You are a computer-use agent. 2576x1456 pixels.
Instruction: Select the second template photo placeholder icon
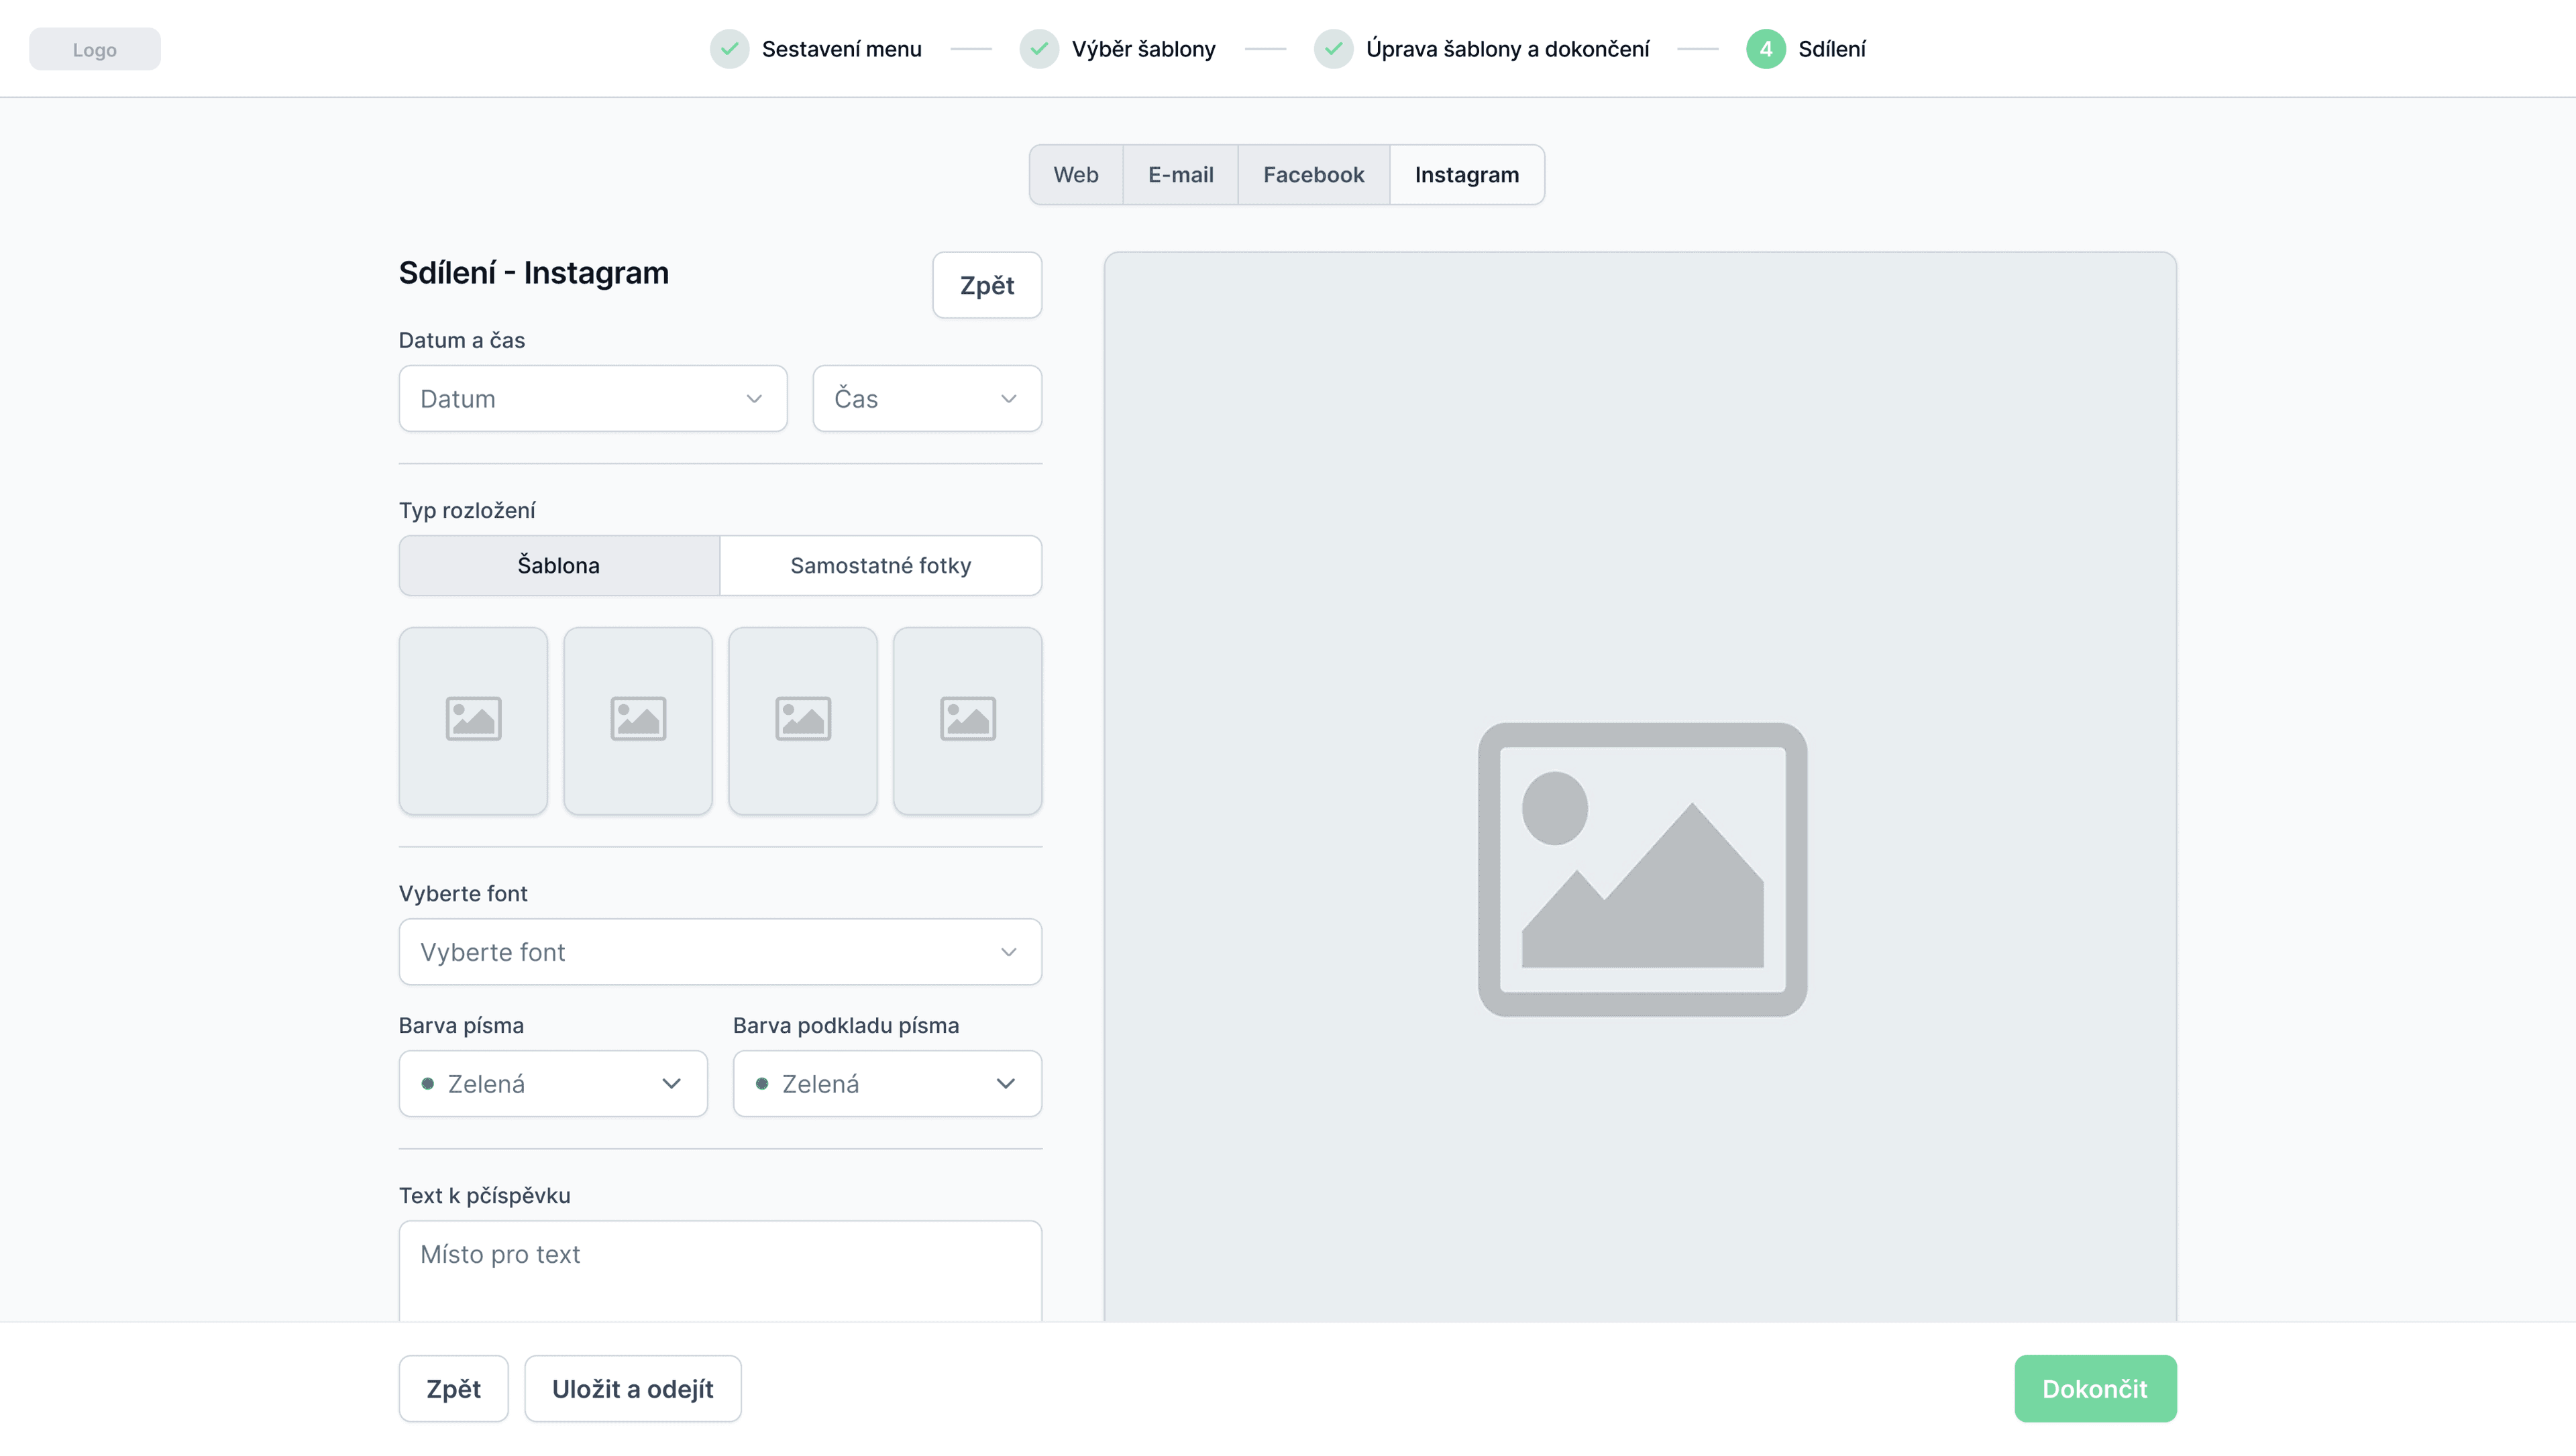pos(637,719)
